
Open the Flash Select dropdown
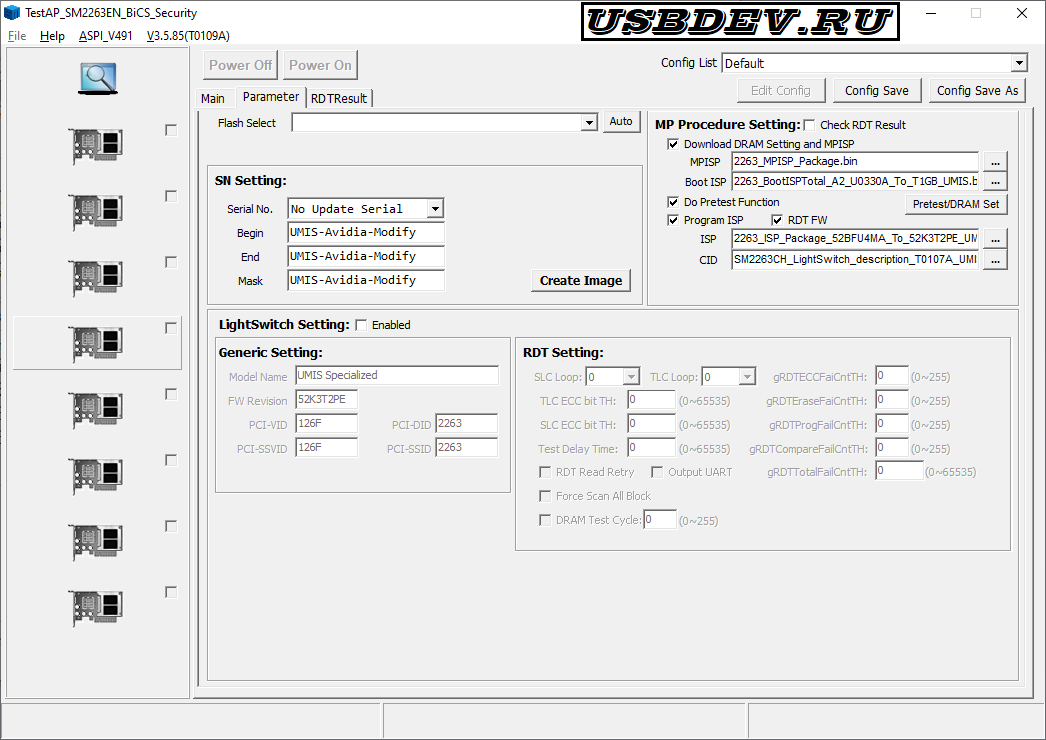coord(588,123)
